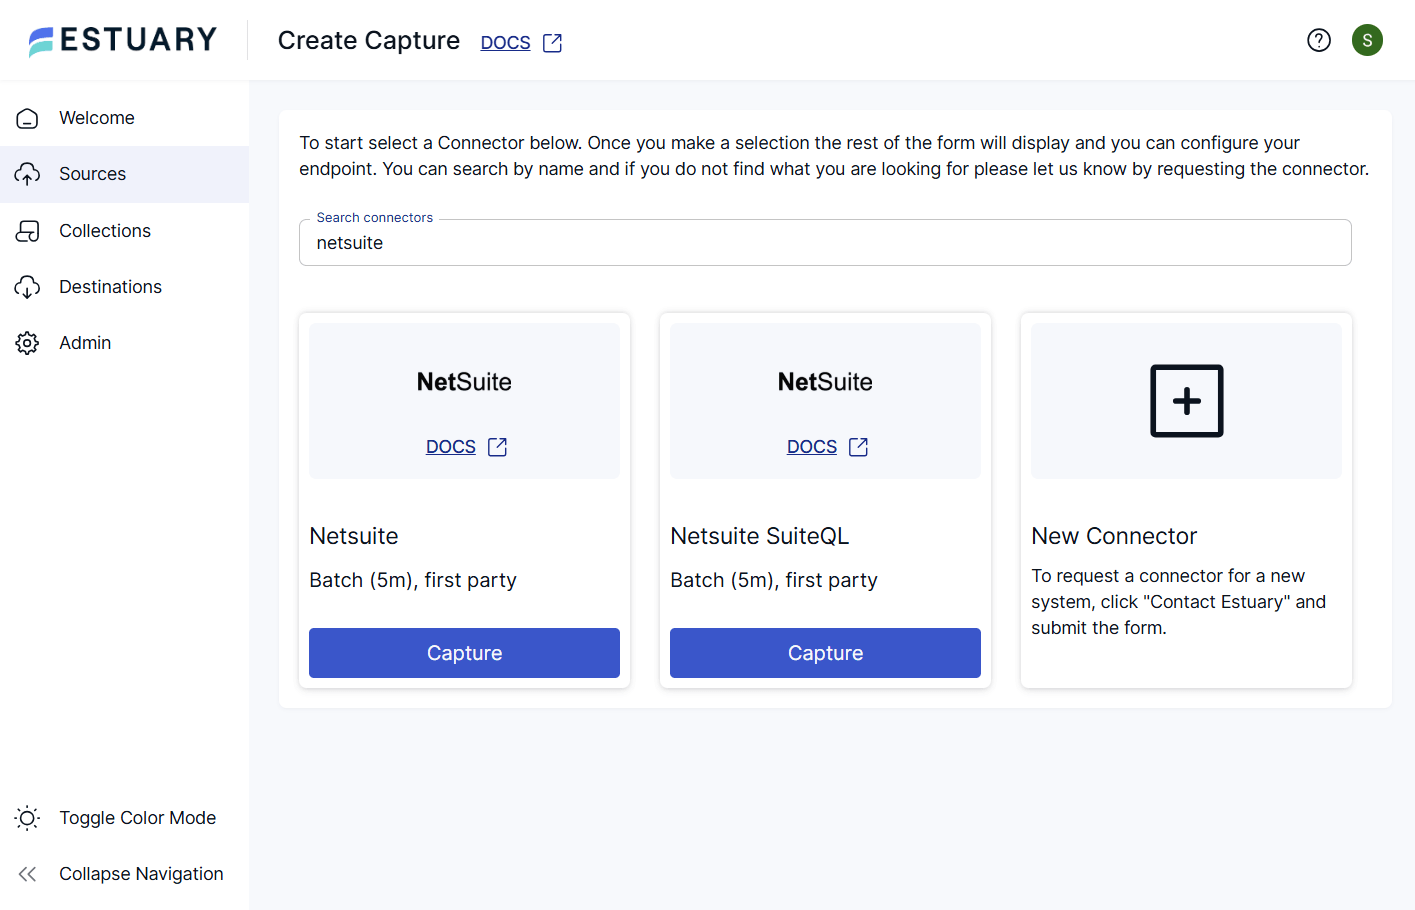Click the Destinations cloud download icon

point(27,287)
